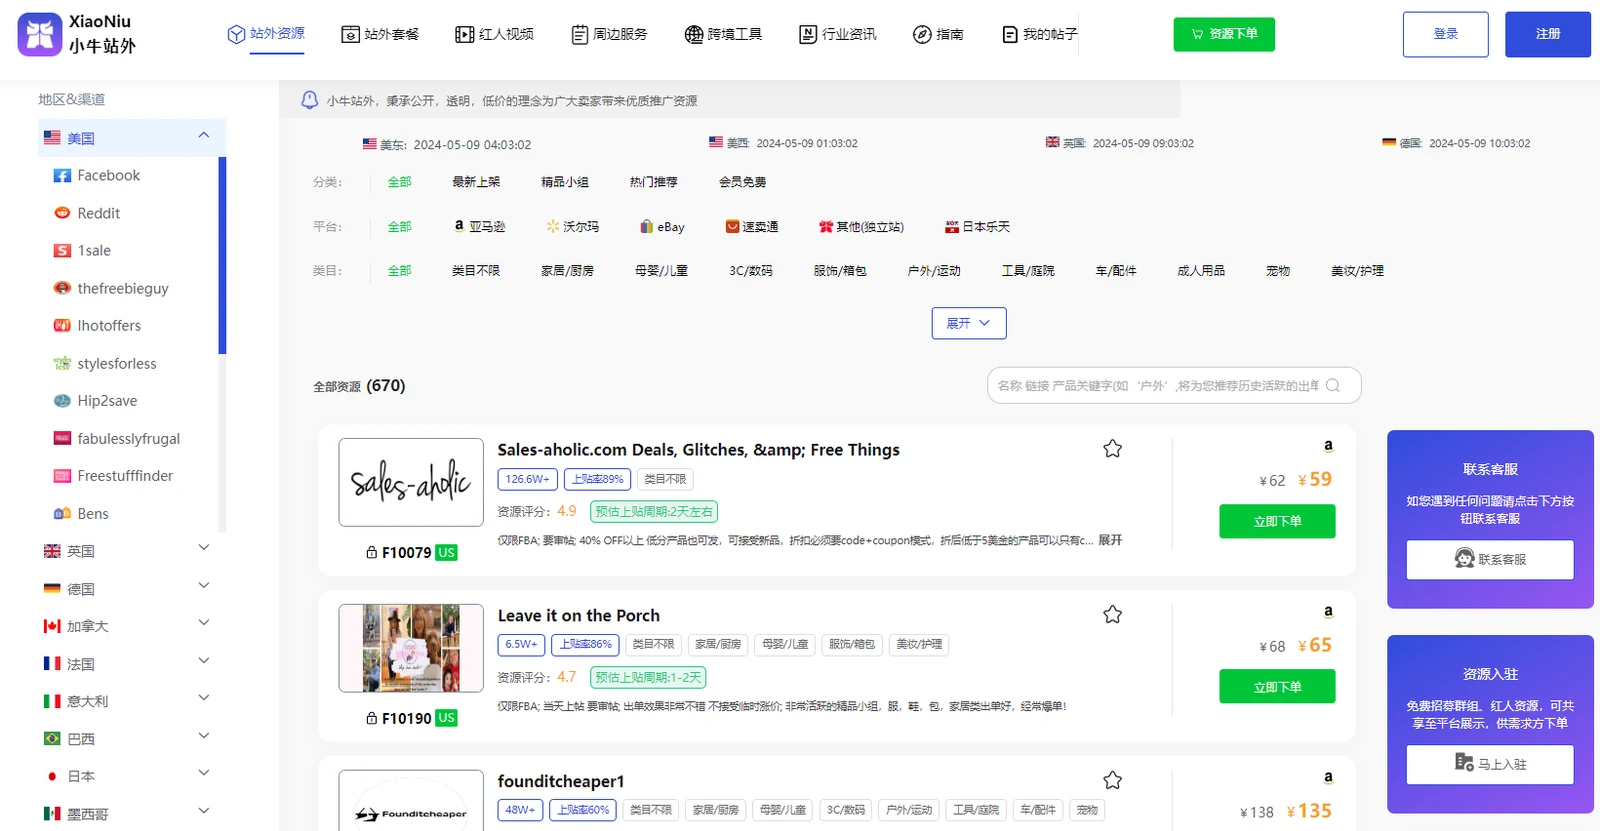Screen dimensions: 1600x831
Task: Collapse the 美国 region group
Action: click(204, 136)
